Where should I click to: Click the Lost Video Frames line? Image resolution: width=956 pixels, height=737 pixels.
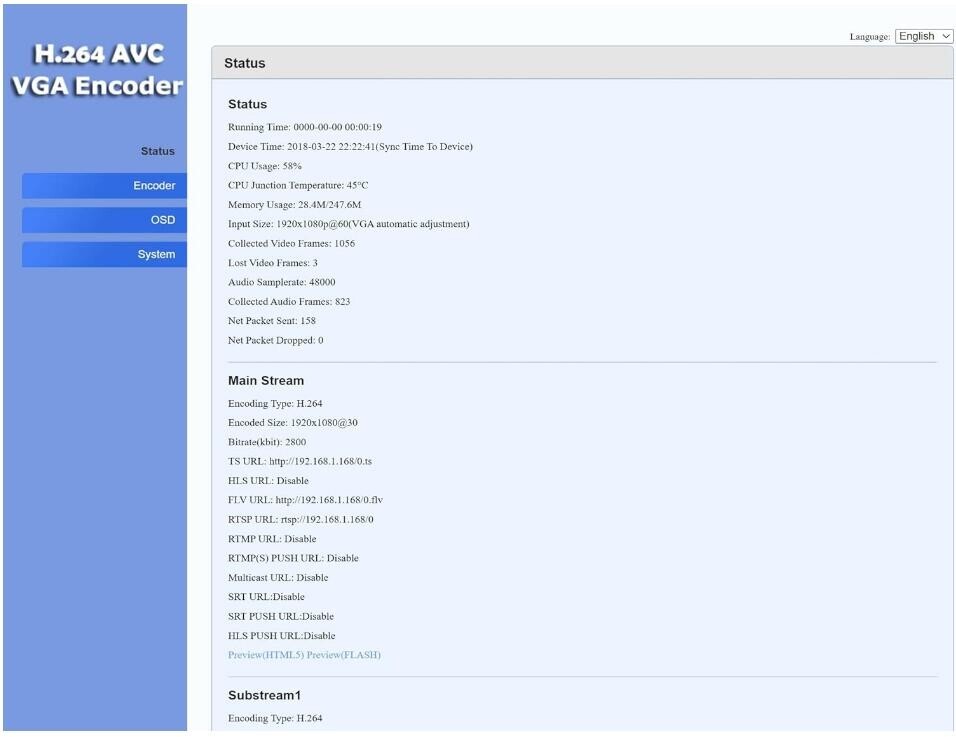click(x=273, y=263)
